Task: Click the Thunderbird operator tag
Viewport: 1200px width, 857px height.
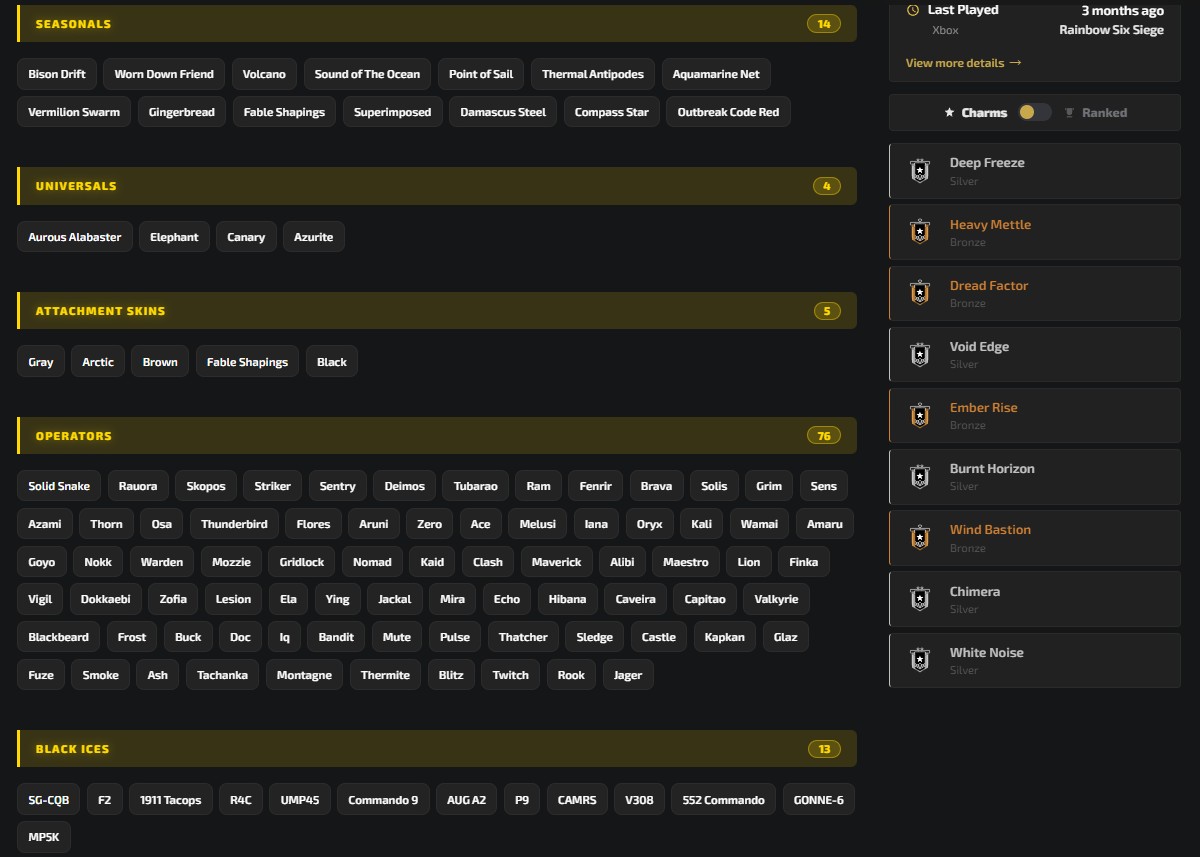Action: [234, 524]
